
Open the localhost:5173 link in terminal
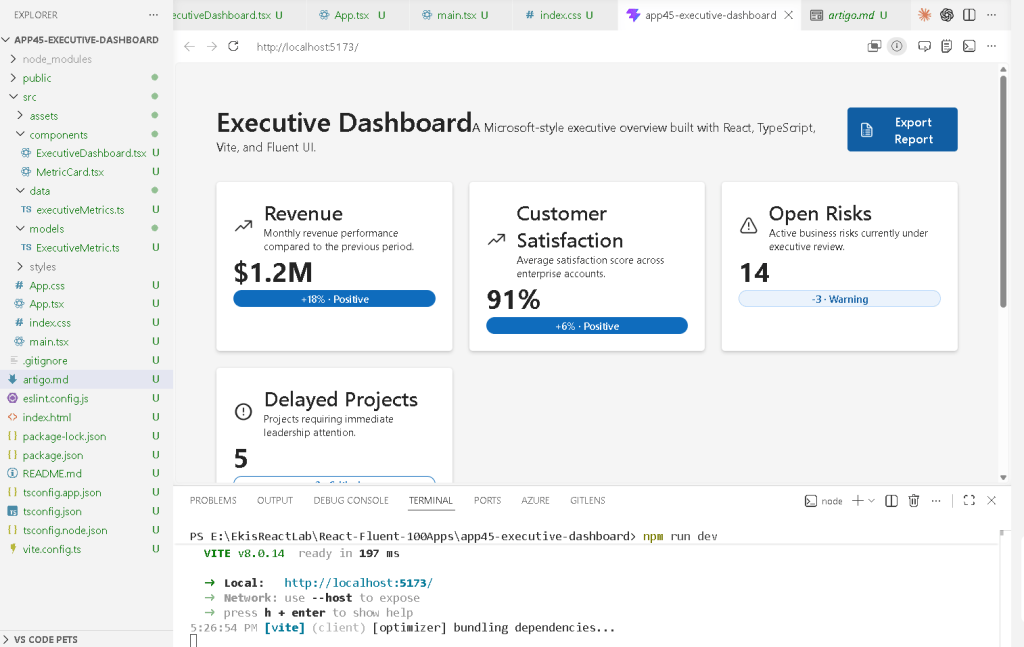[358, 582]
